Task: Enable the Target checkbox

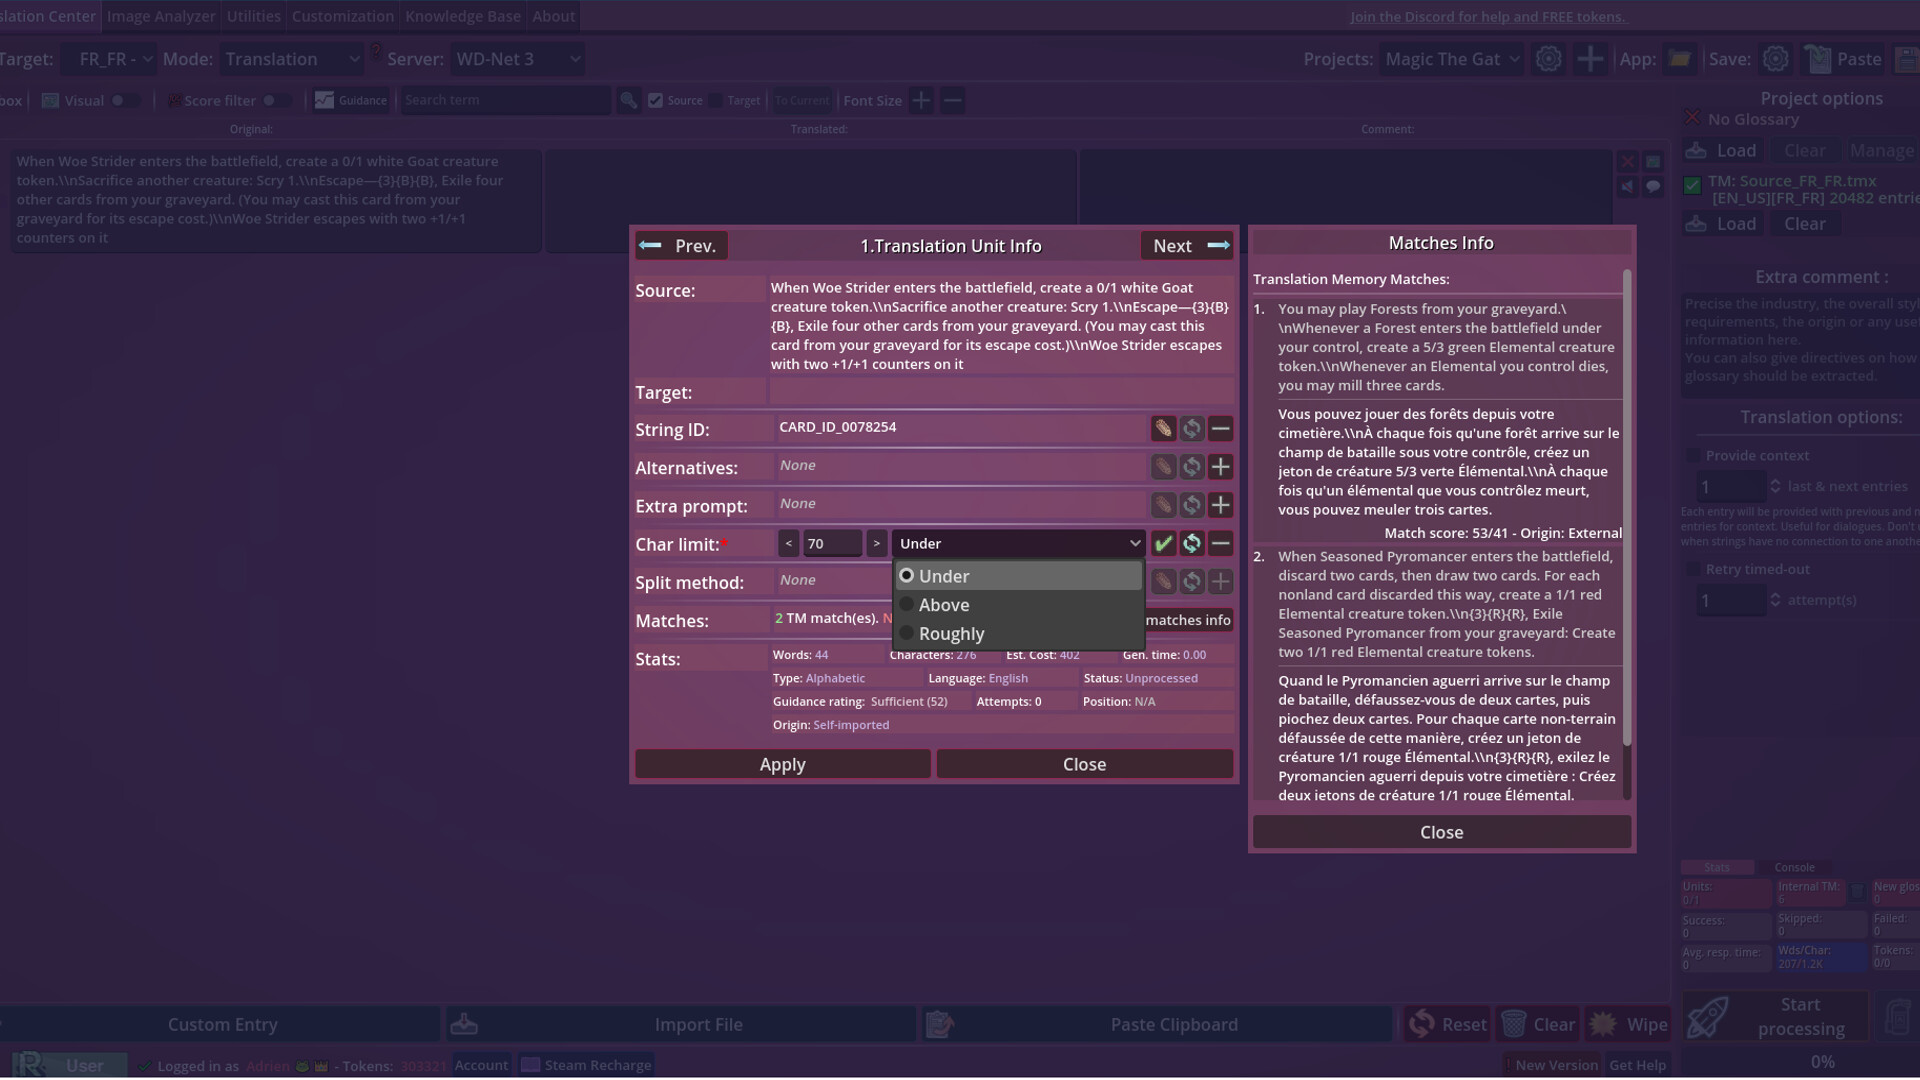Action: pyautogui.click(x=716, y=100)
